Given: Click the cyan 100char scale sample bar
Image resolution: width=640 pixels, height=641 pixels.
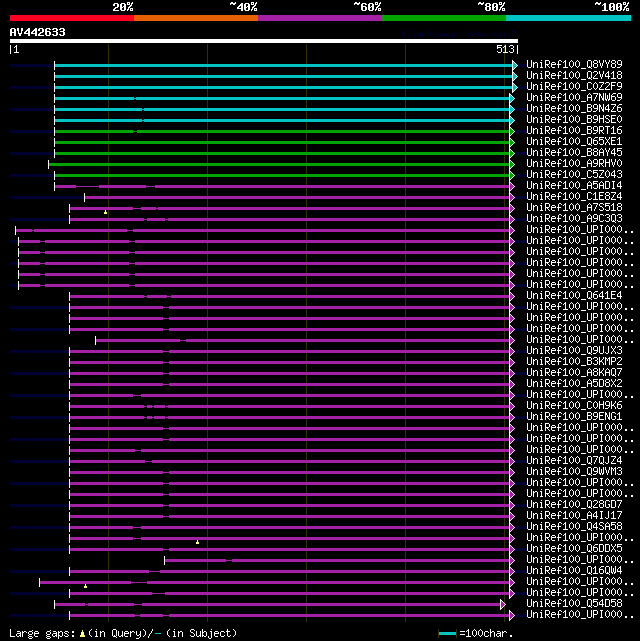Looking at the screenshot, I should (448, 634).
